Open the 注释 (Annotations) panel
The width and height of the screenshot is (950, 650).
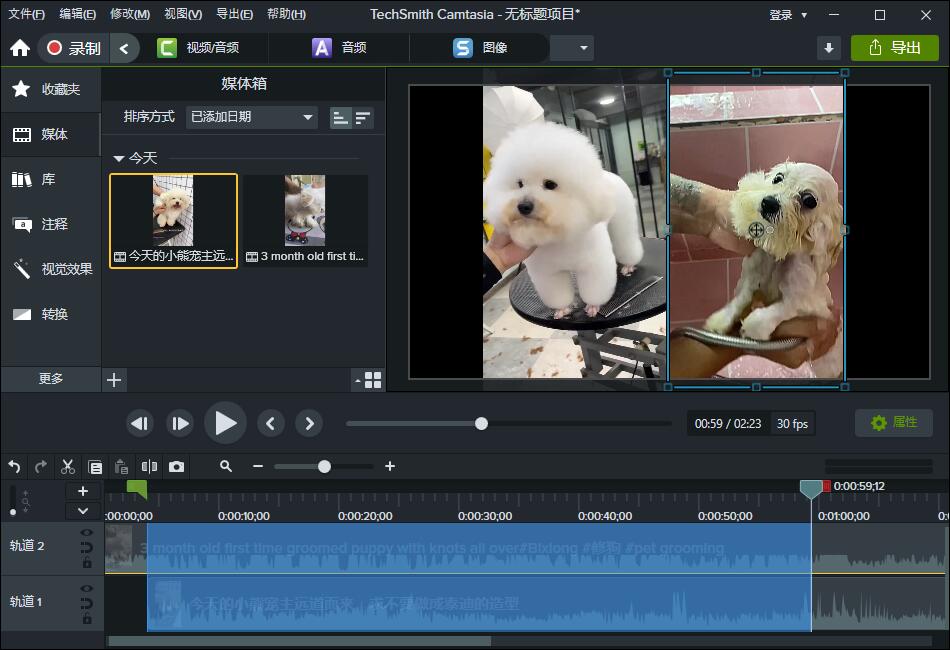(37, 224)
